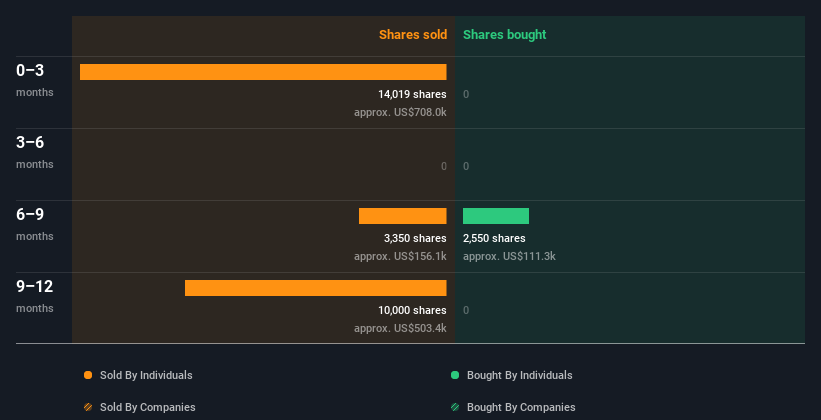This screenshot has height=420, width=821.
Task: Toggle the Sold By Companies legend label
Action: [148, 407]
